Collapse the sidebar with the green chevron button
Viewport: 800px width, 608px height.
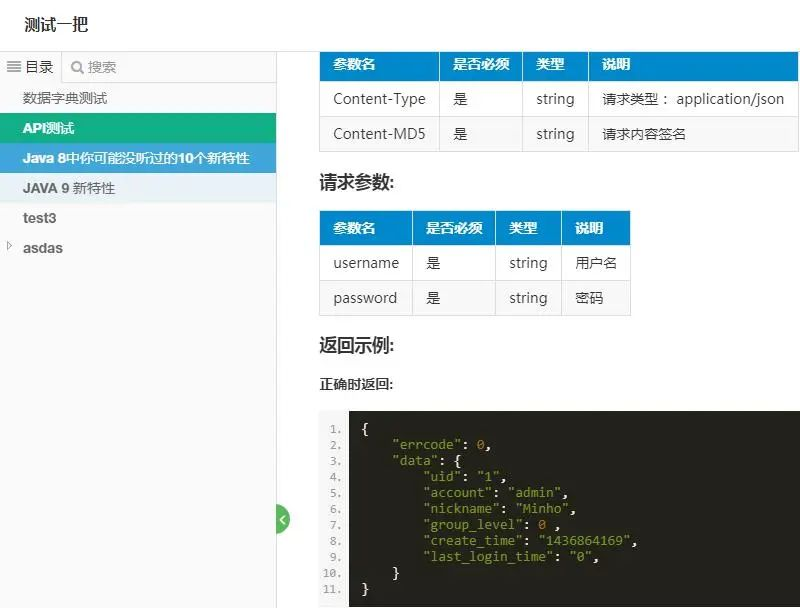(x=282, y=520)
